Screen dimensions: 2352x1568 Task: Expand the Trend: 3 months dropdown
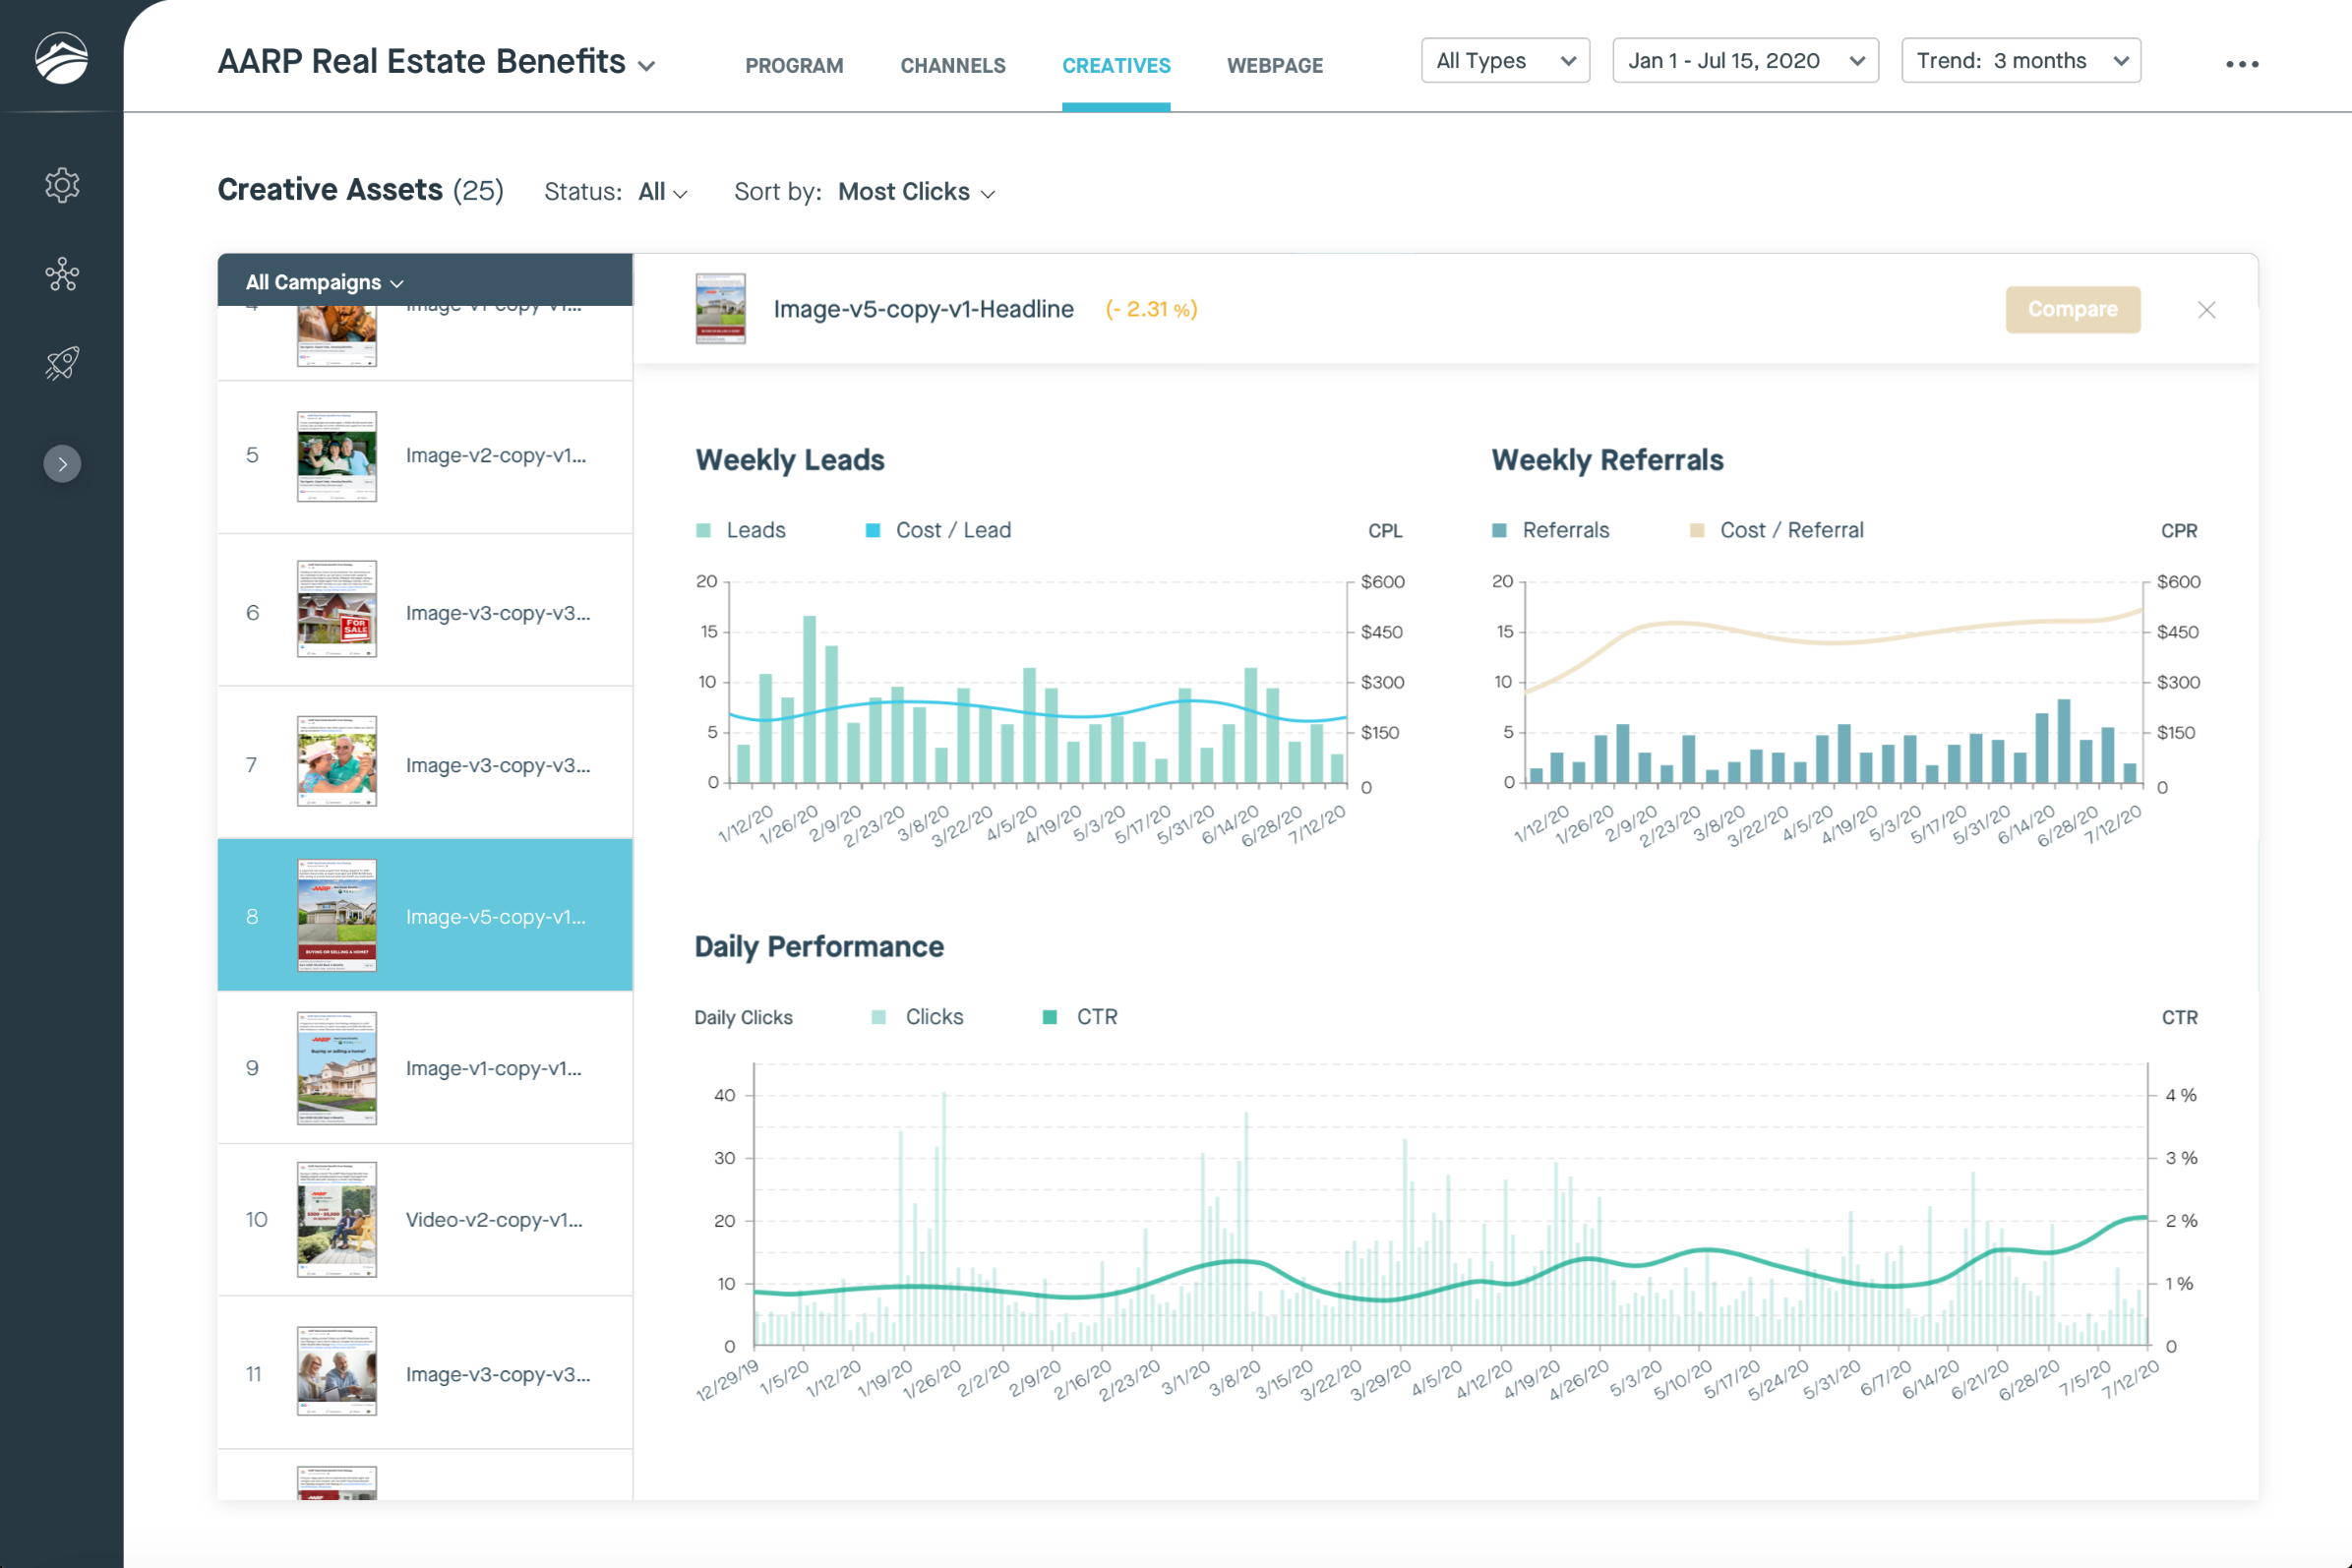click(x=2019, y=61)
